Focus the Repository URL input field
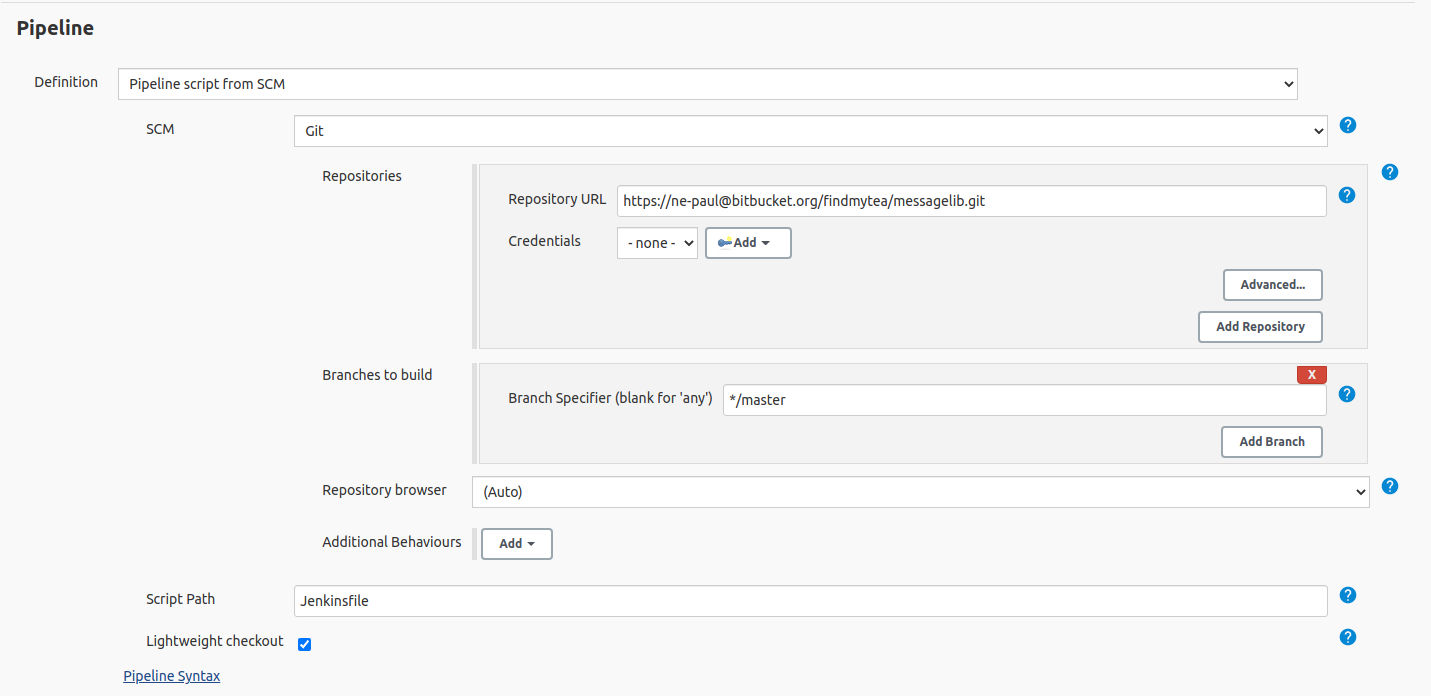Viewport: 1431px width, 696px height. tap(972, 201)
